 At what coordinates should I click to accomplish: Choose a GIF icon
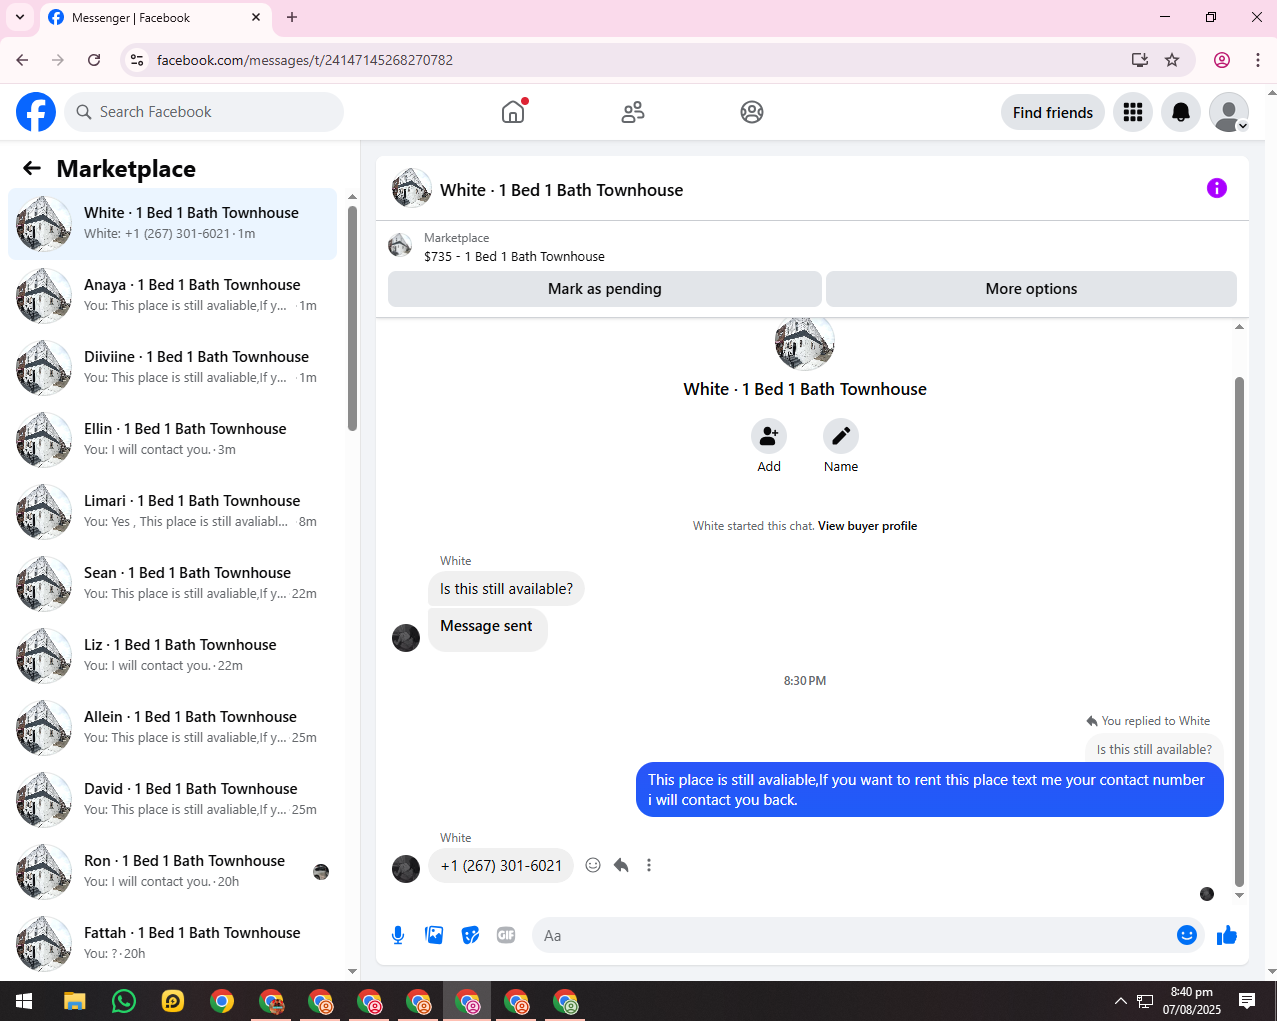click(x=506, y=935)
